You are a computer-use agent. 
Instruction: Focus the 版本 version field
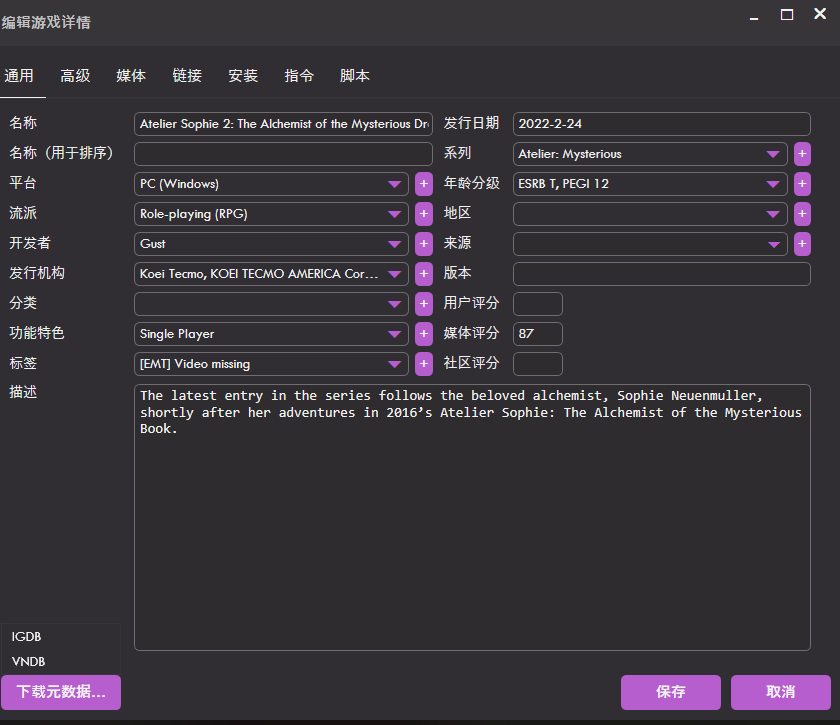click(662, 274)
